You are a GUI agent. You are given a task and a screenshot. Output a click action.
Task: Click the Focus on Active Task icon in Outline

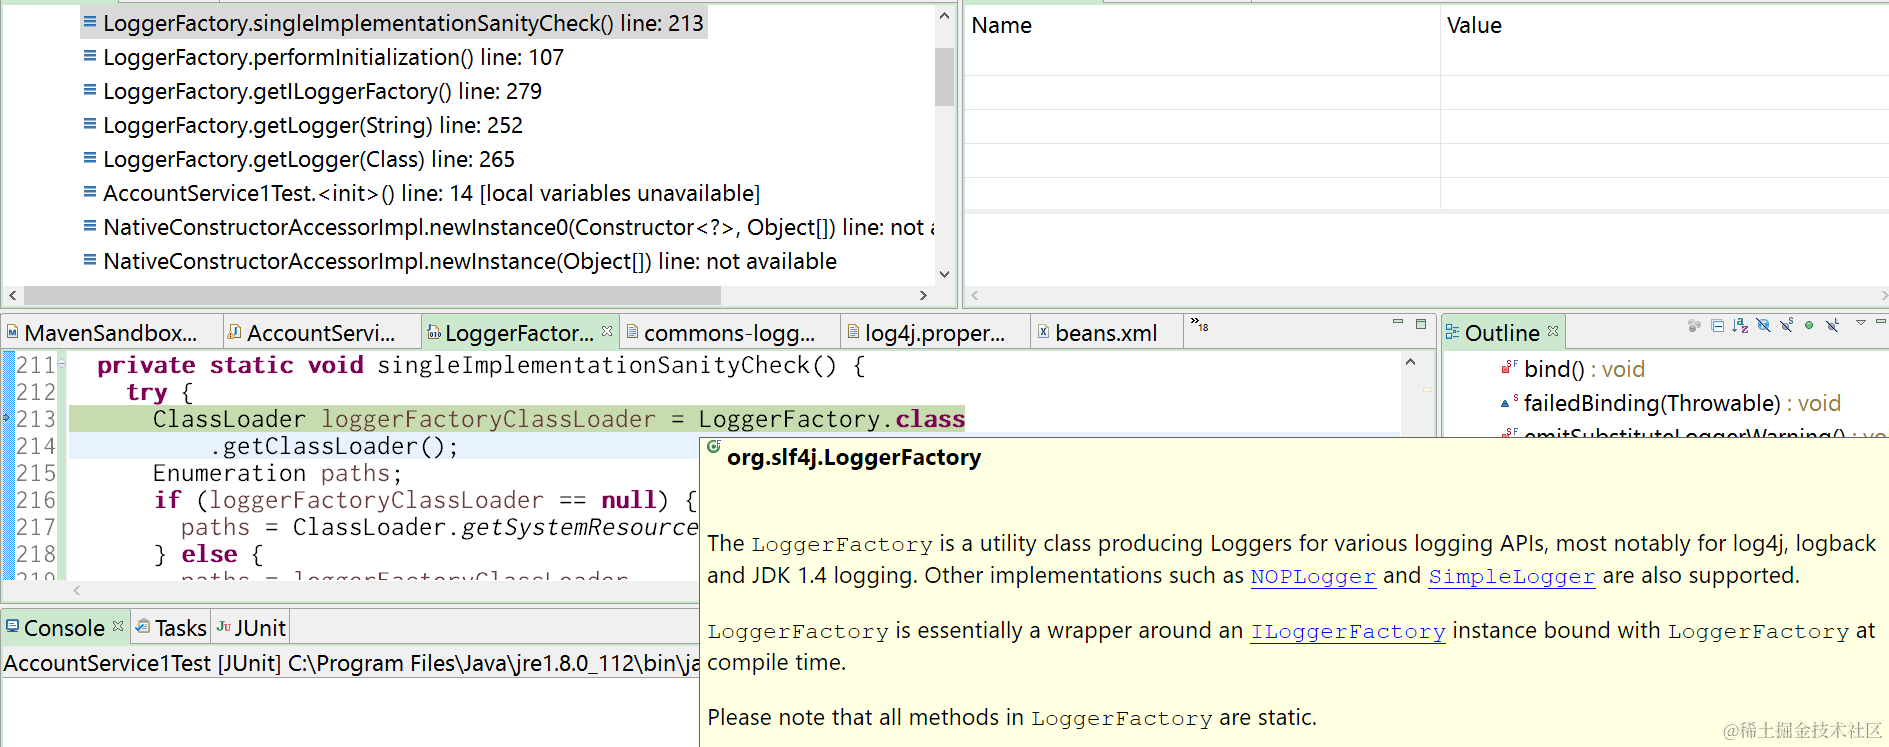(x=1694, y=326)
